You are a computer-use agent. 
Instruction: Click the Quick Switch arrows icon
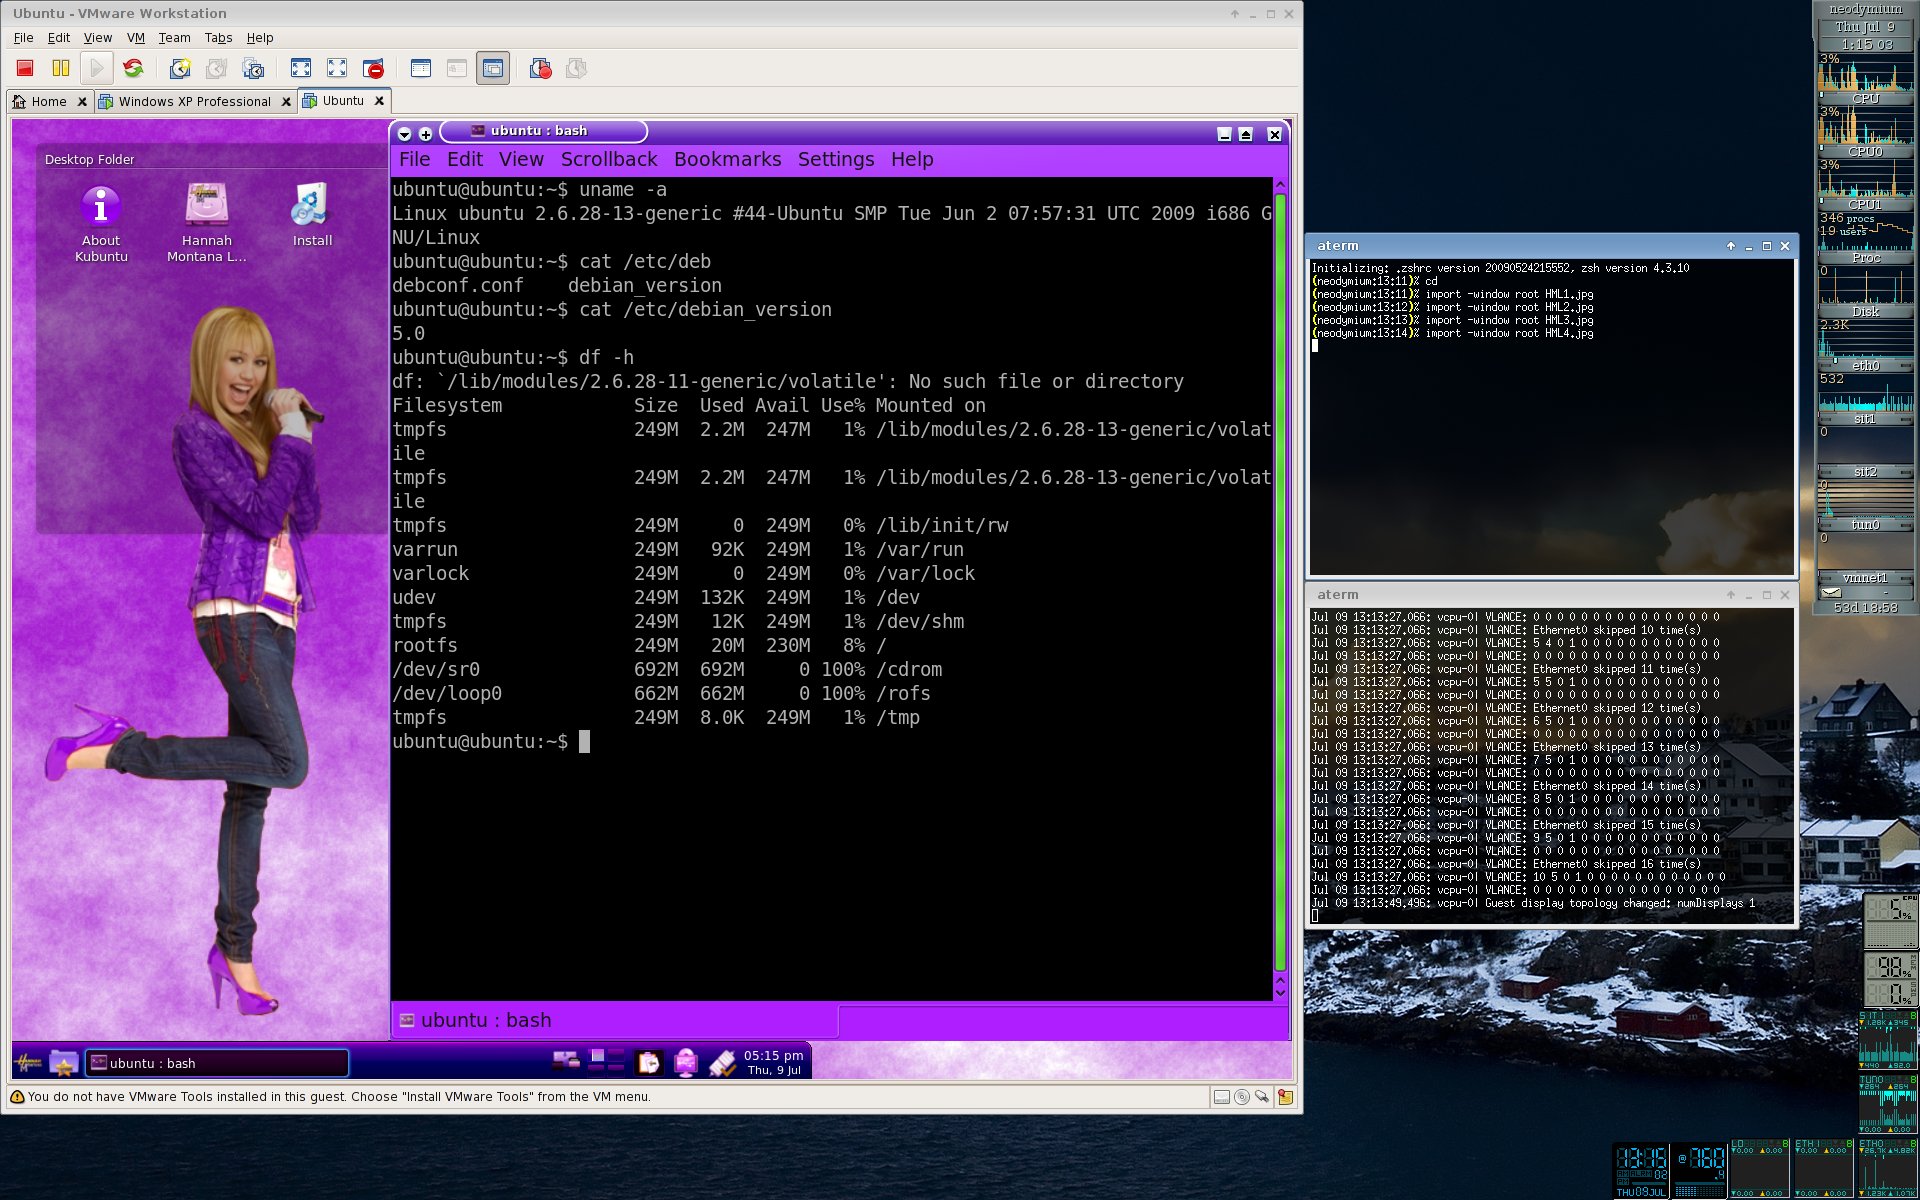coord(337,68)
